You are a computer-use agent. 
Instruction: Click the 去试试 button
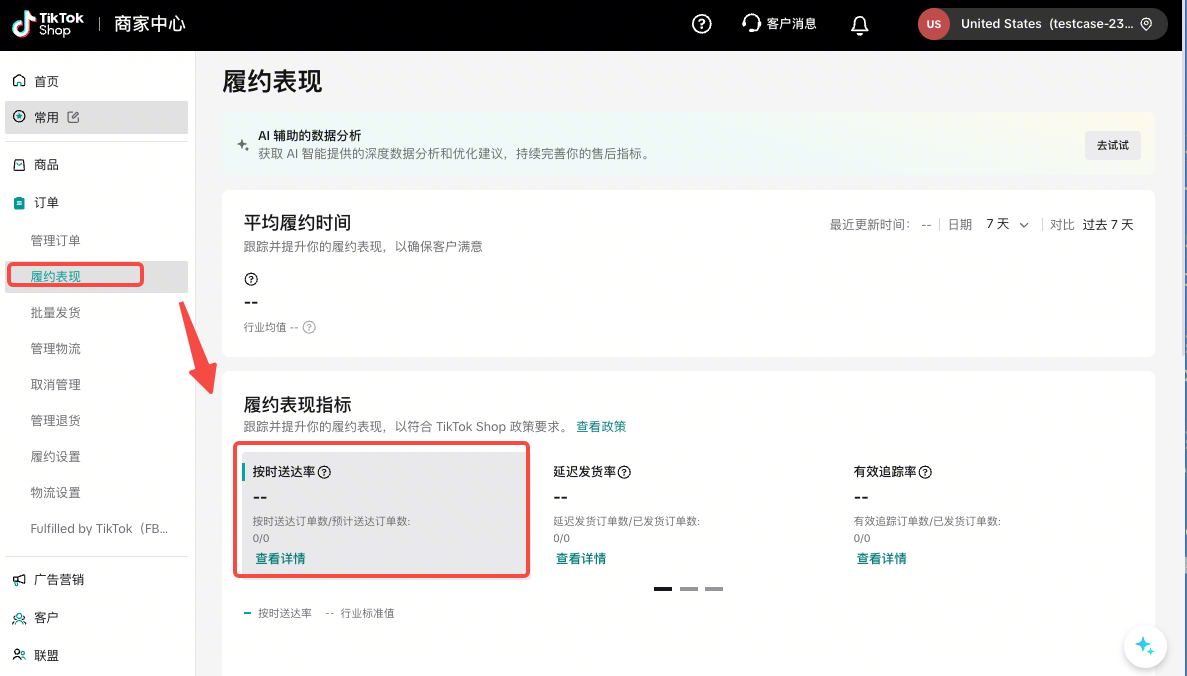coord(1112,145)
